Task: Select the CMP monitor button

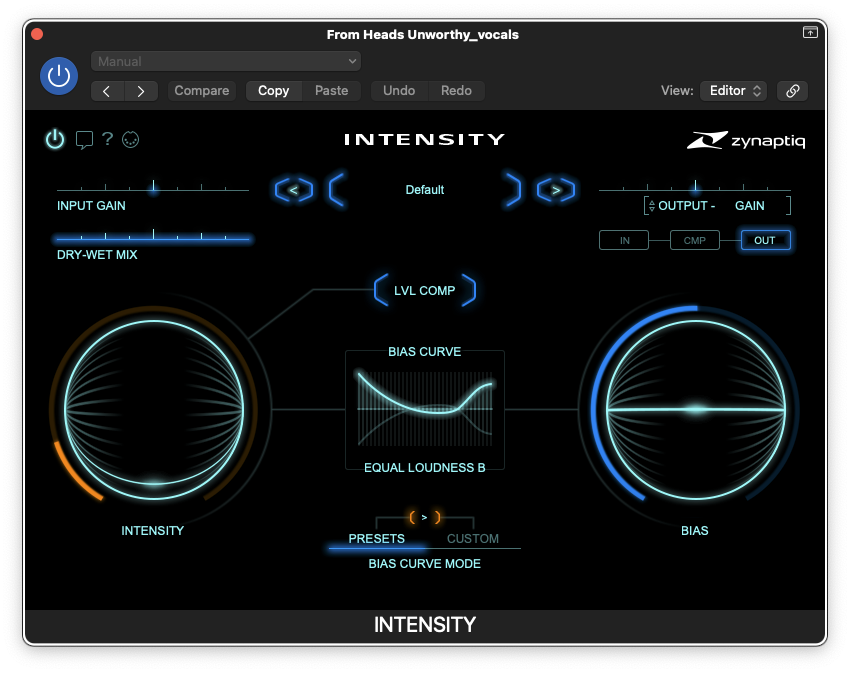Action: [x=695, y=240]
